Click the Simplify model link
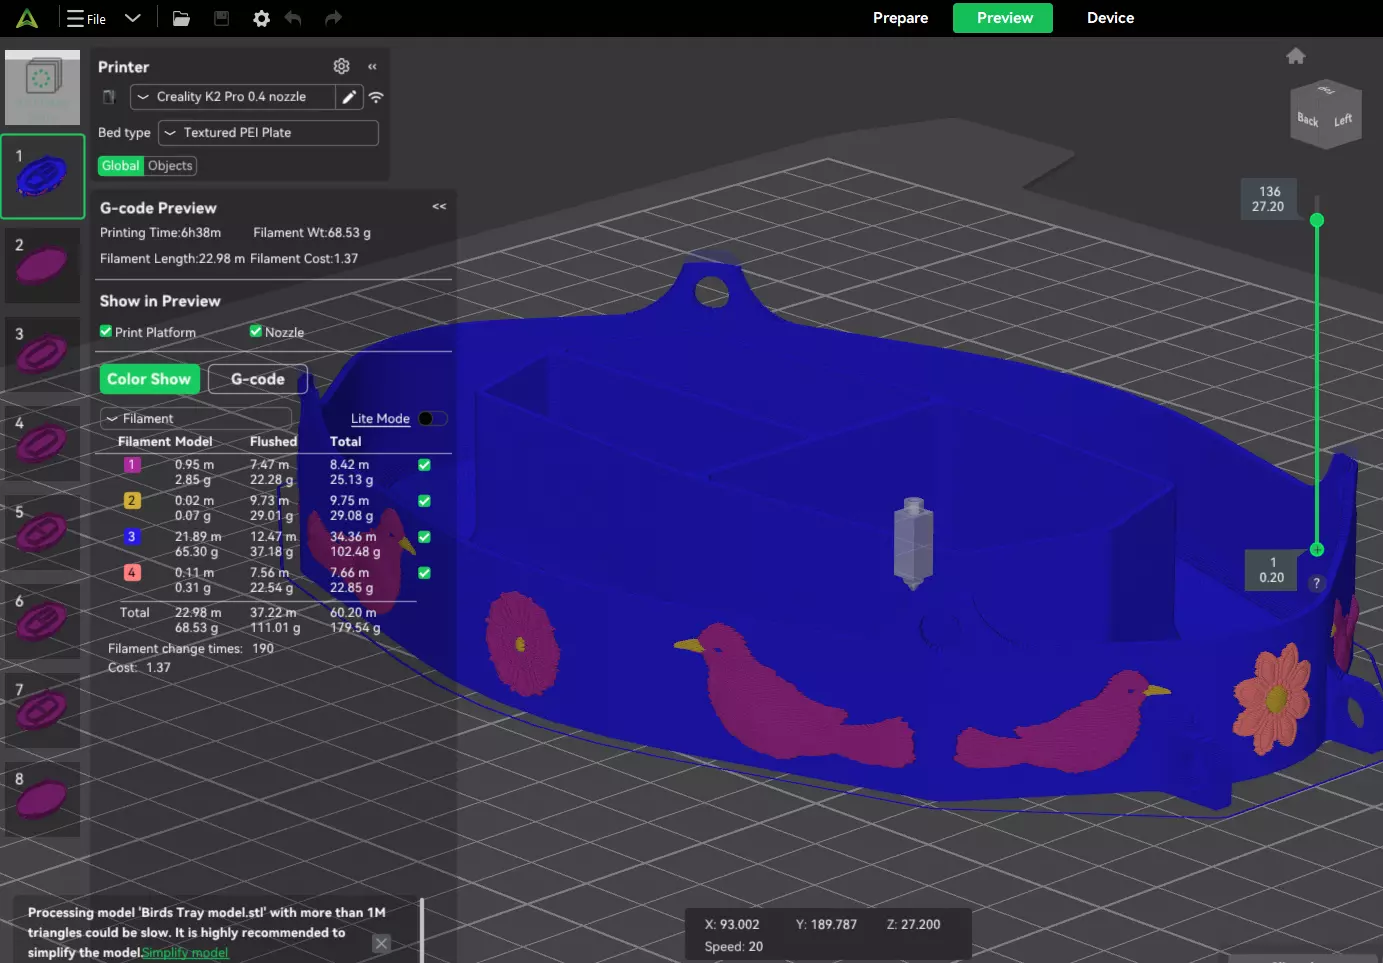 tap(185, 953)
